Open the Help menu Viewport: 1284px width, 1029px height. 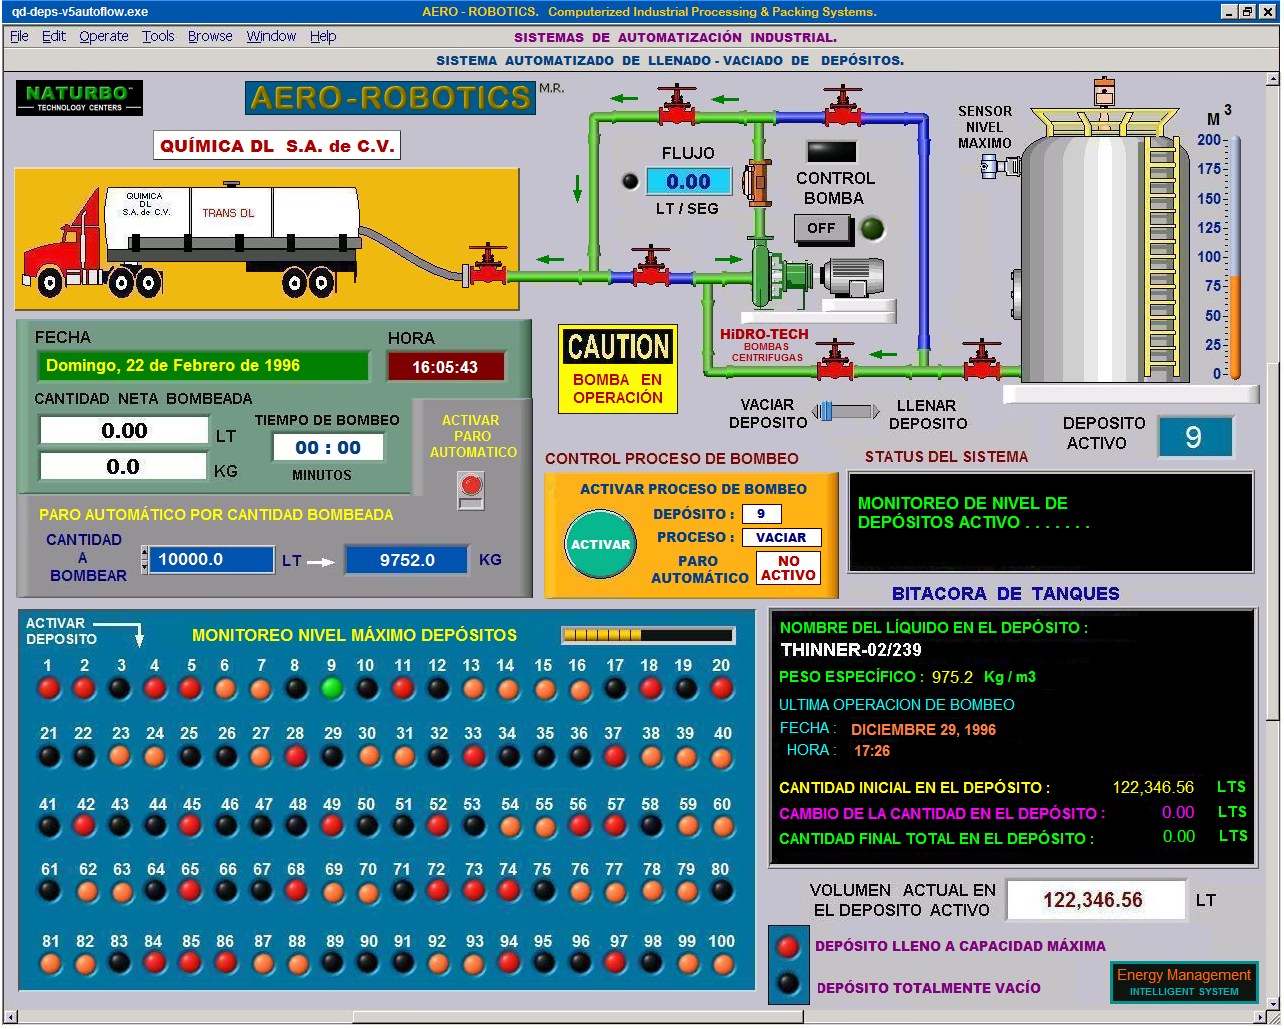click(x=323, y=36)
